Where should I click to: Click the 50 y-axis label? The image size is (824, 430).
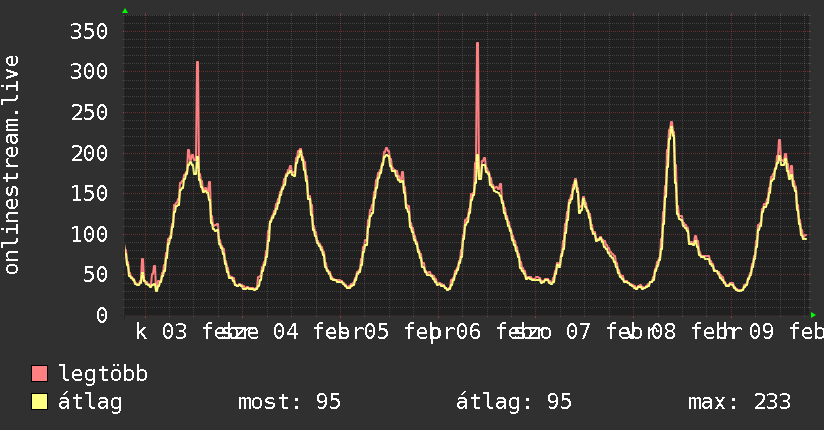95,274
